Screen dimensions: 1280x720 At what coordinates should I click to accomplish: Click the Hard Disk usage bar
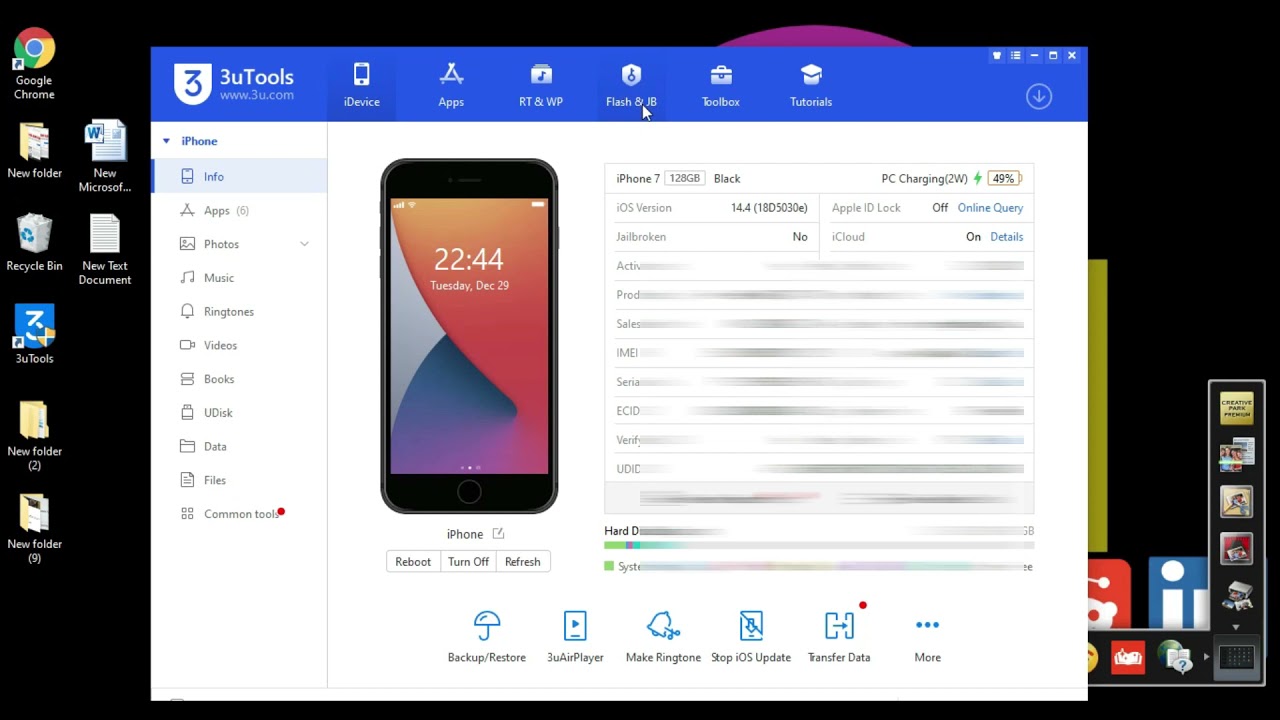click(x=819, y=545)
